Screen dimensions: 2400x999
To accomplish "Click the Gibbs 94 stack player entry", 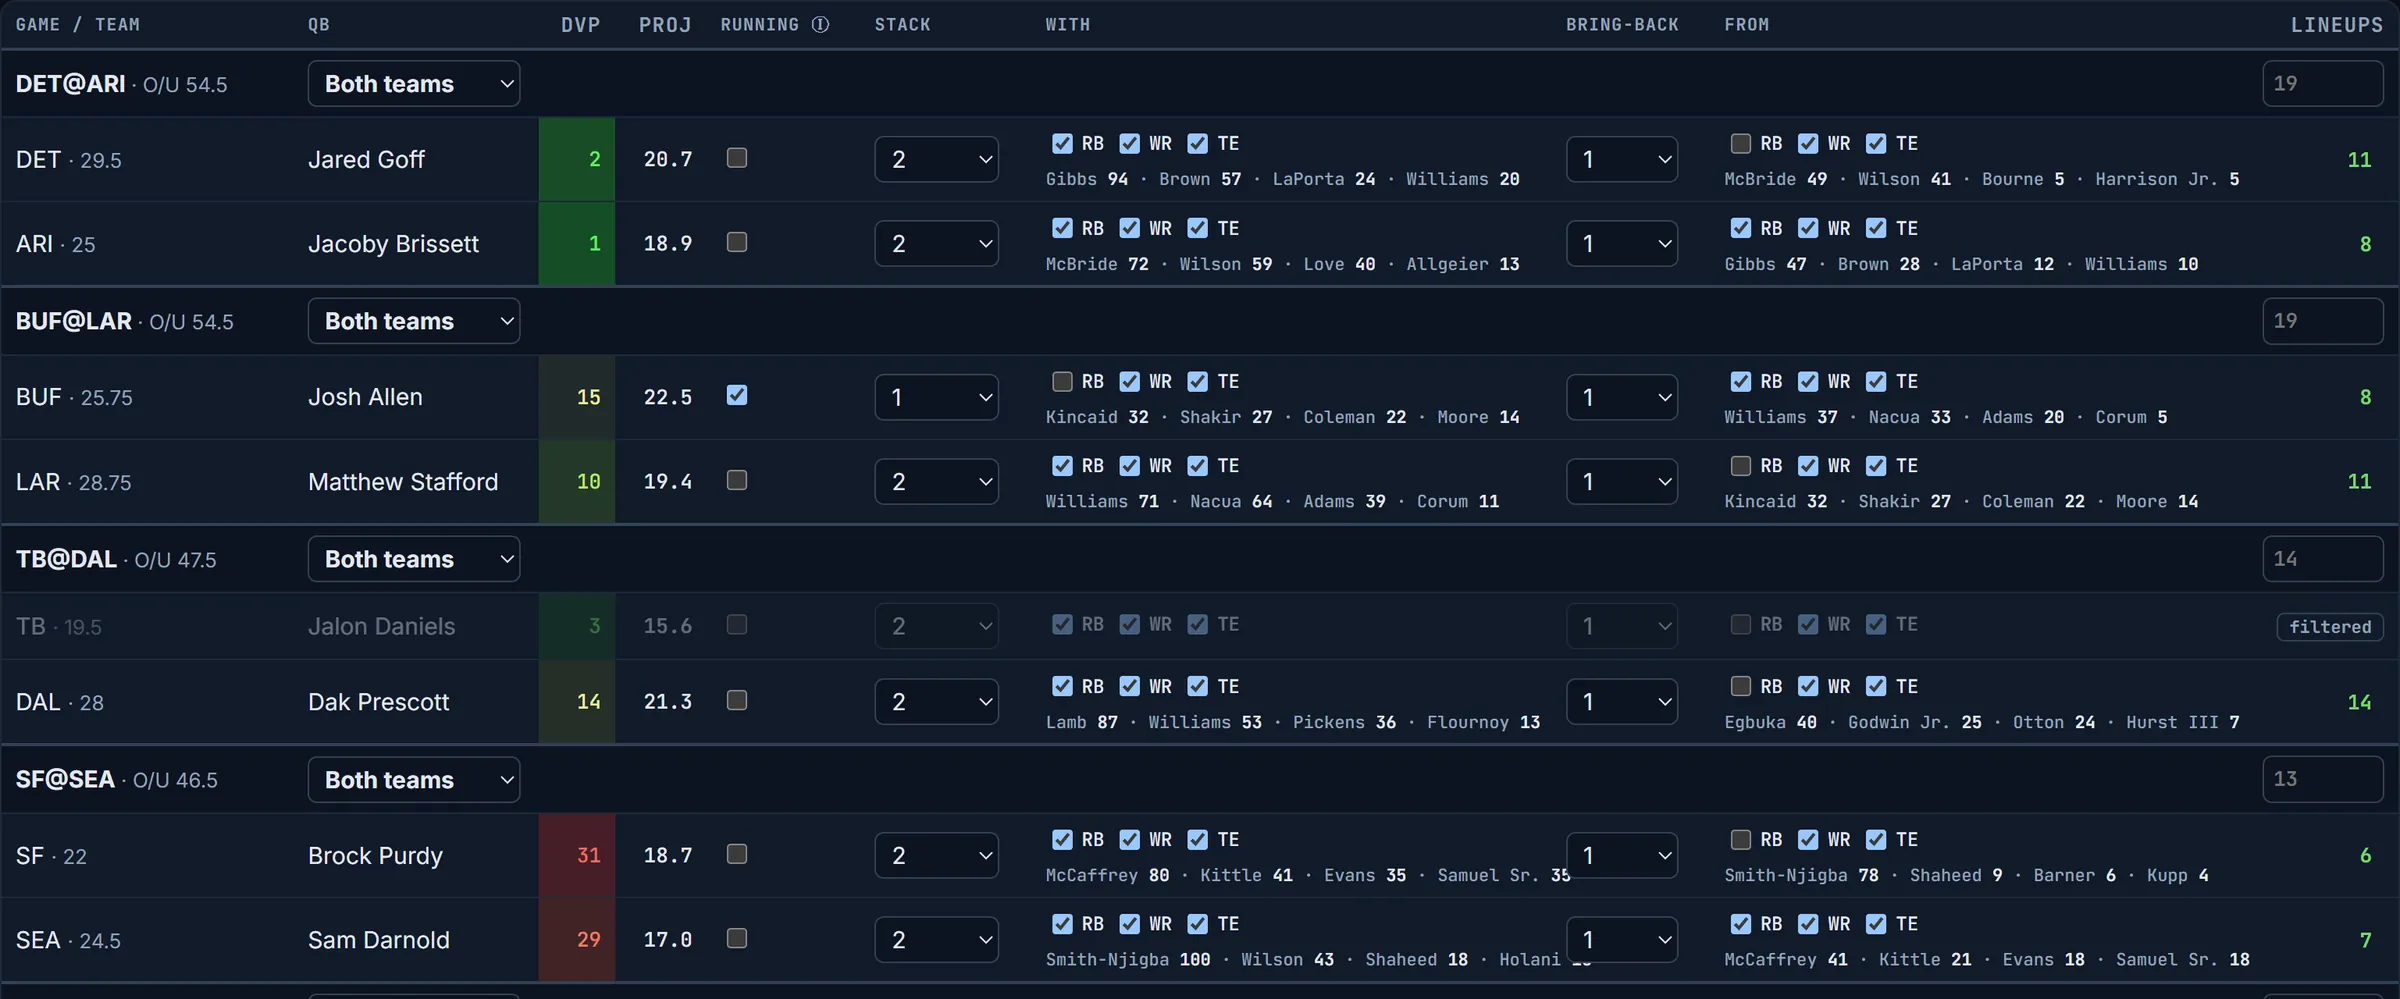I will click(1087, 179).
